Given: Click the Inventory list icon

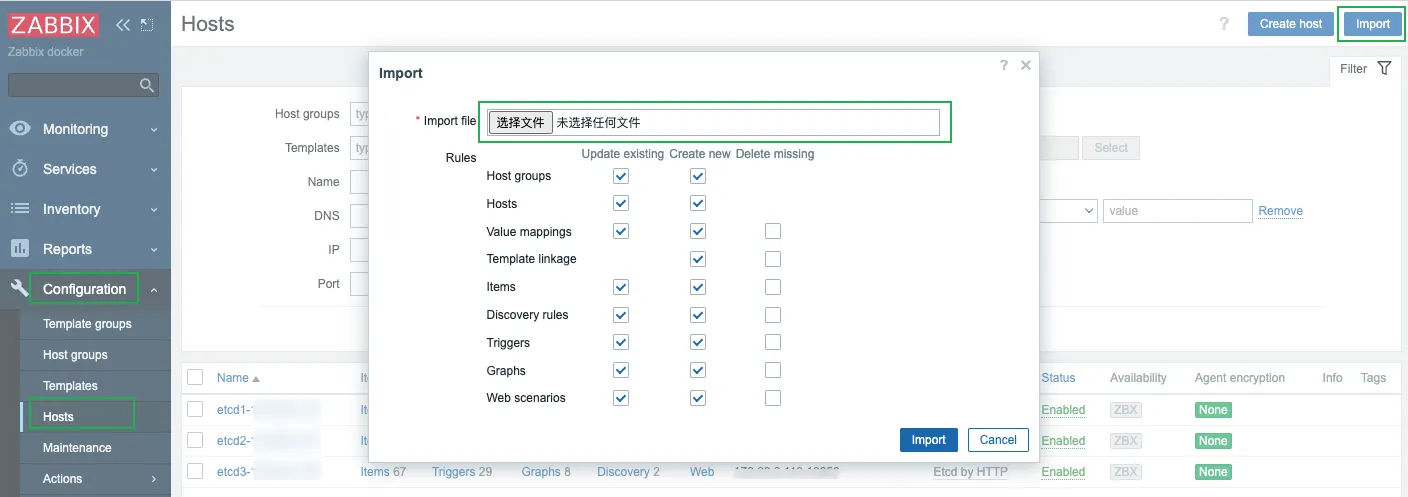Looking at the screenshot, I should coord(19,209).
